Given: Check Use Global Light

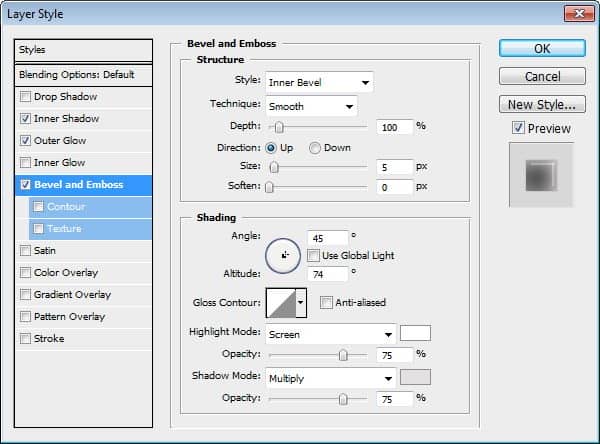Looking at the screenshot, I should pos(313,255).
